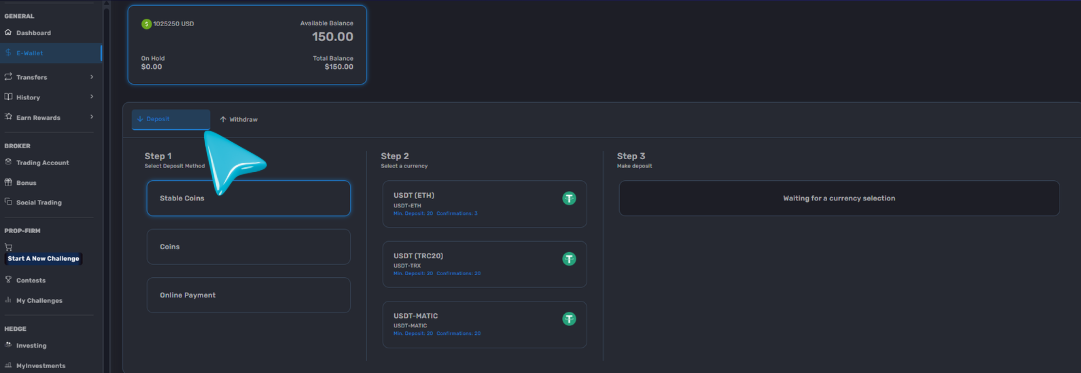Choose Stable Coins deposit method
The width and height of the screenshot is (1081, 373).
[248, 198]
